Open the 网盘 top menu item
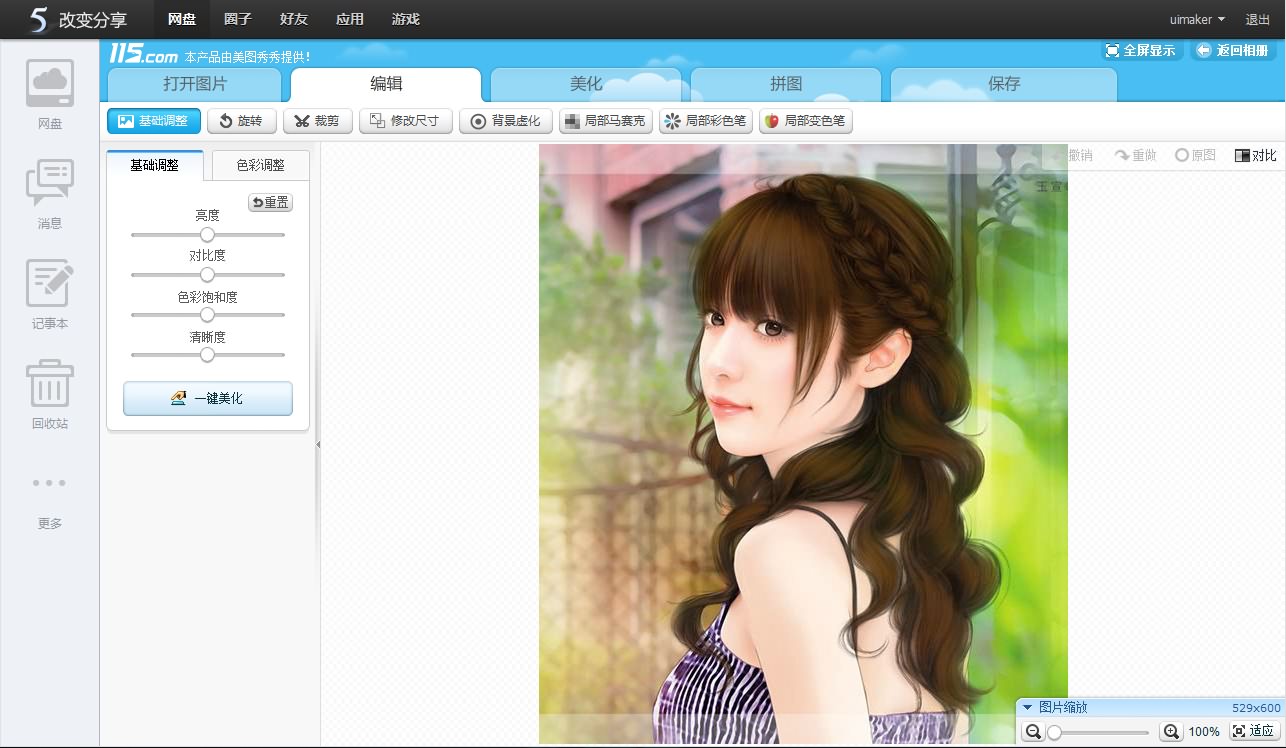Screen dimensions: 1286x748 tap(182, 19)
